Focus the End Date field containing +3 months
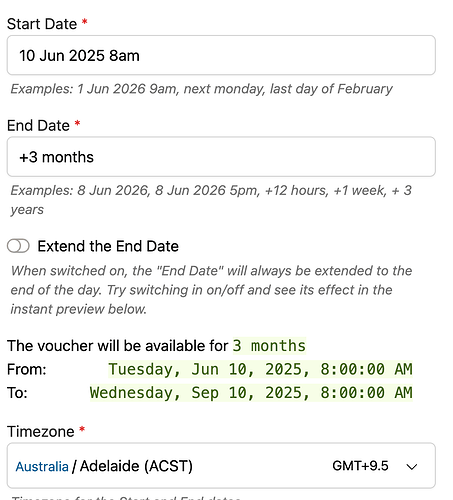The image size is (453, 500). 221,157
